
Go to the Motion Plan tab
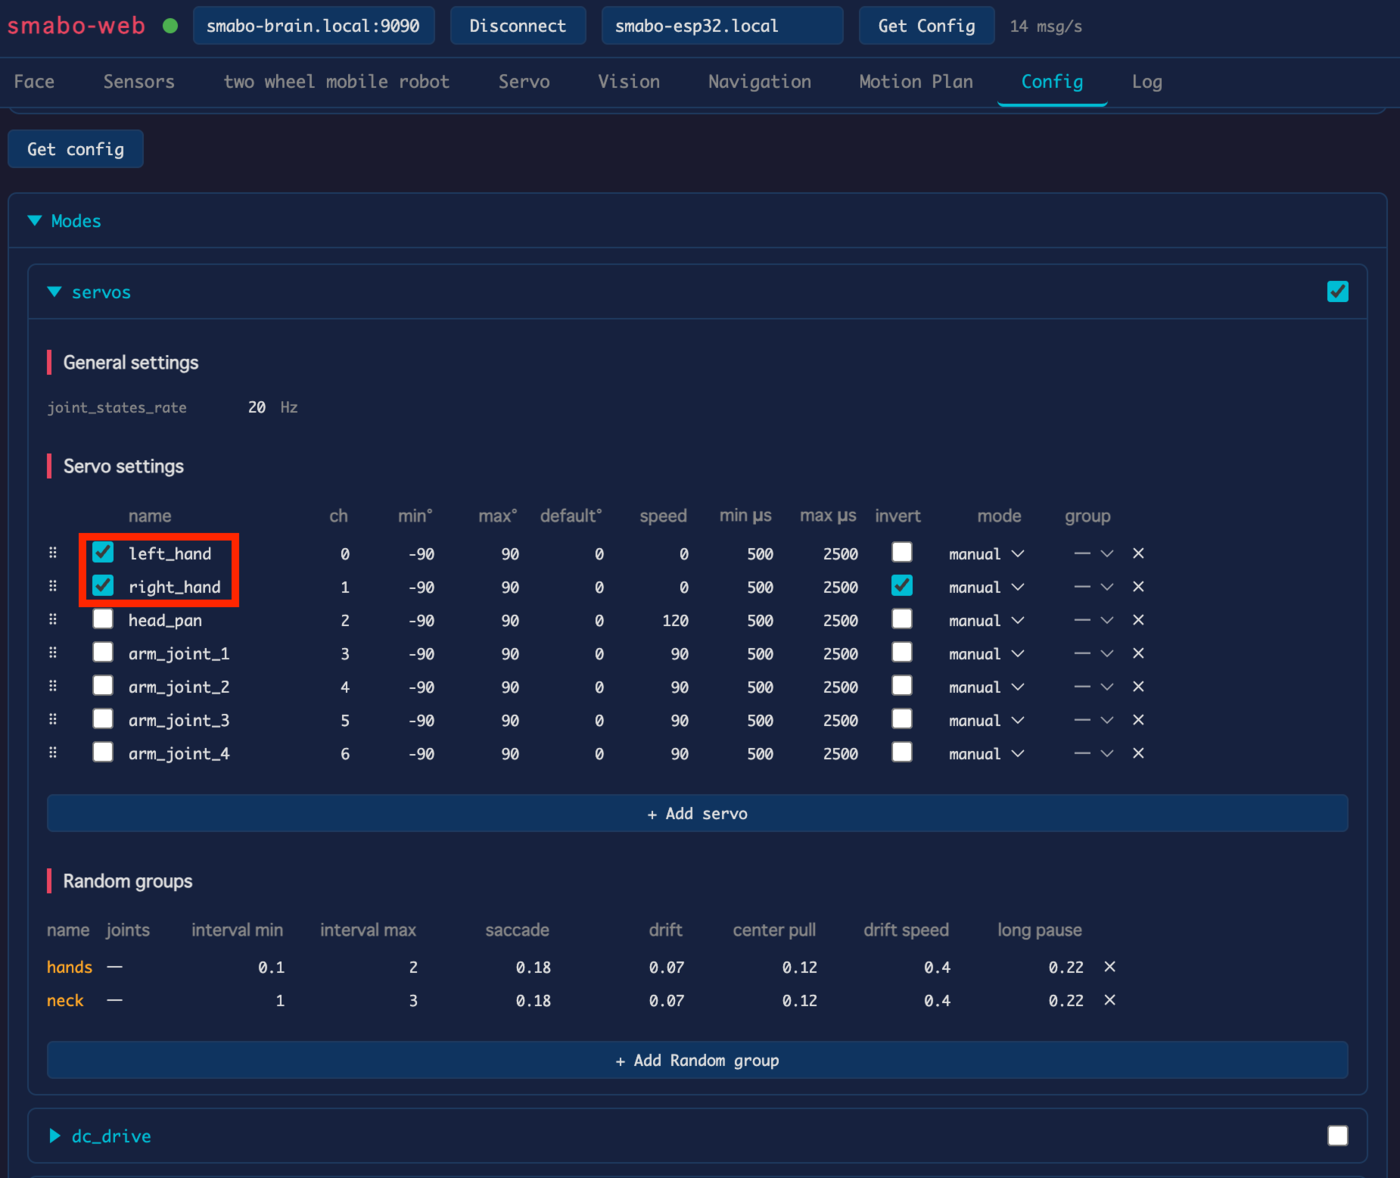pyautogui.click(x=916, y=82)
